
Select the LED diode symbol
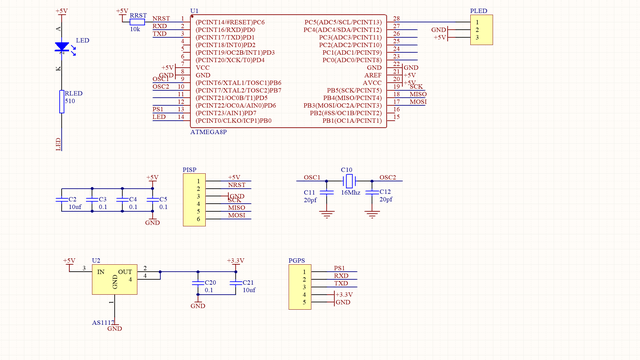click(62, 47)
